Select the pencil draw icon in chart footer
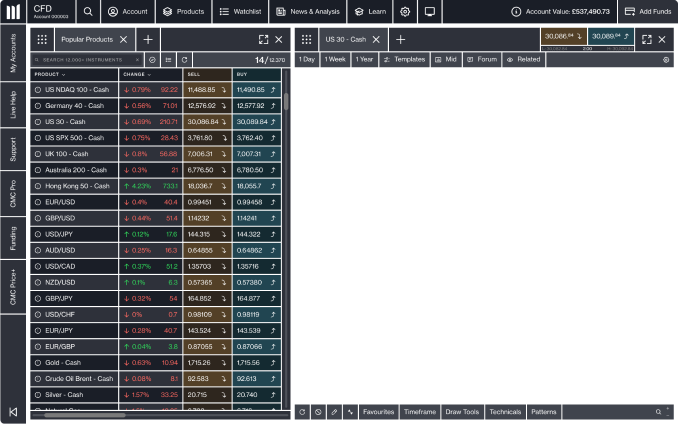Image resolution: width=678 pixels, height=424 pixels. point(334,412)
